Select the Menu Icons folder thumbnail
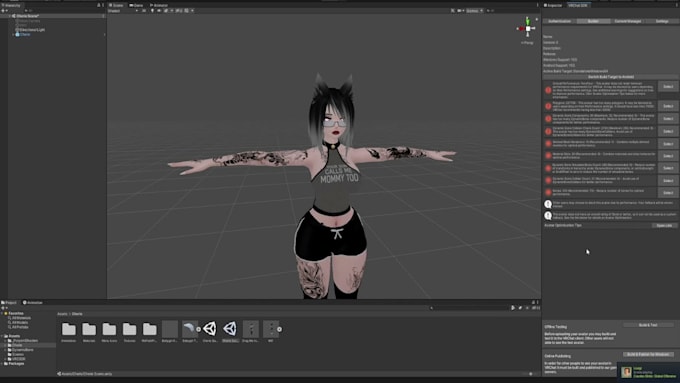This screenshot has width=680, height=383. (109, 330)
